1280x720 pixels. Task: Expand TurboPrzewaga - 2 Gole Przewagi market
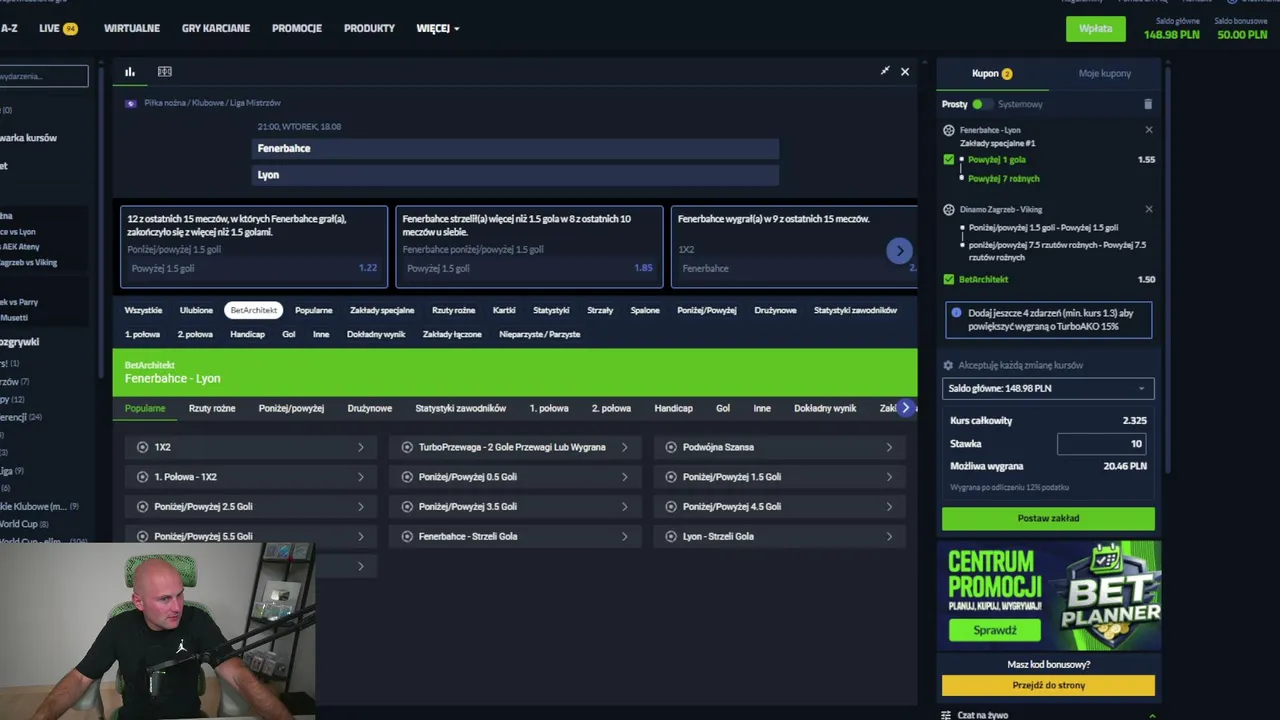(515, 448)
